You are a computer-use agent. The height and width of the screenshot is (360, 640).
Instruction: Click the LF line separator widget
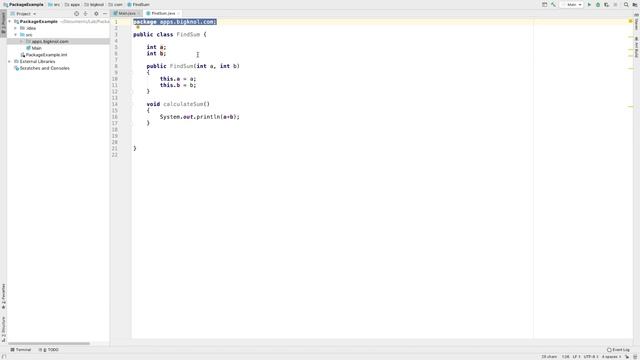[x=576, y=357]
